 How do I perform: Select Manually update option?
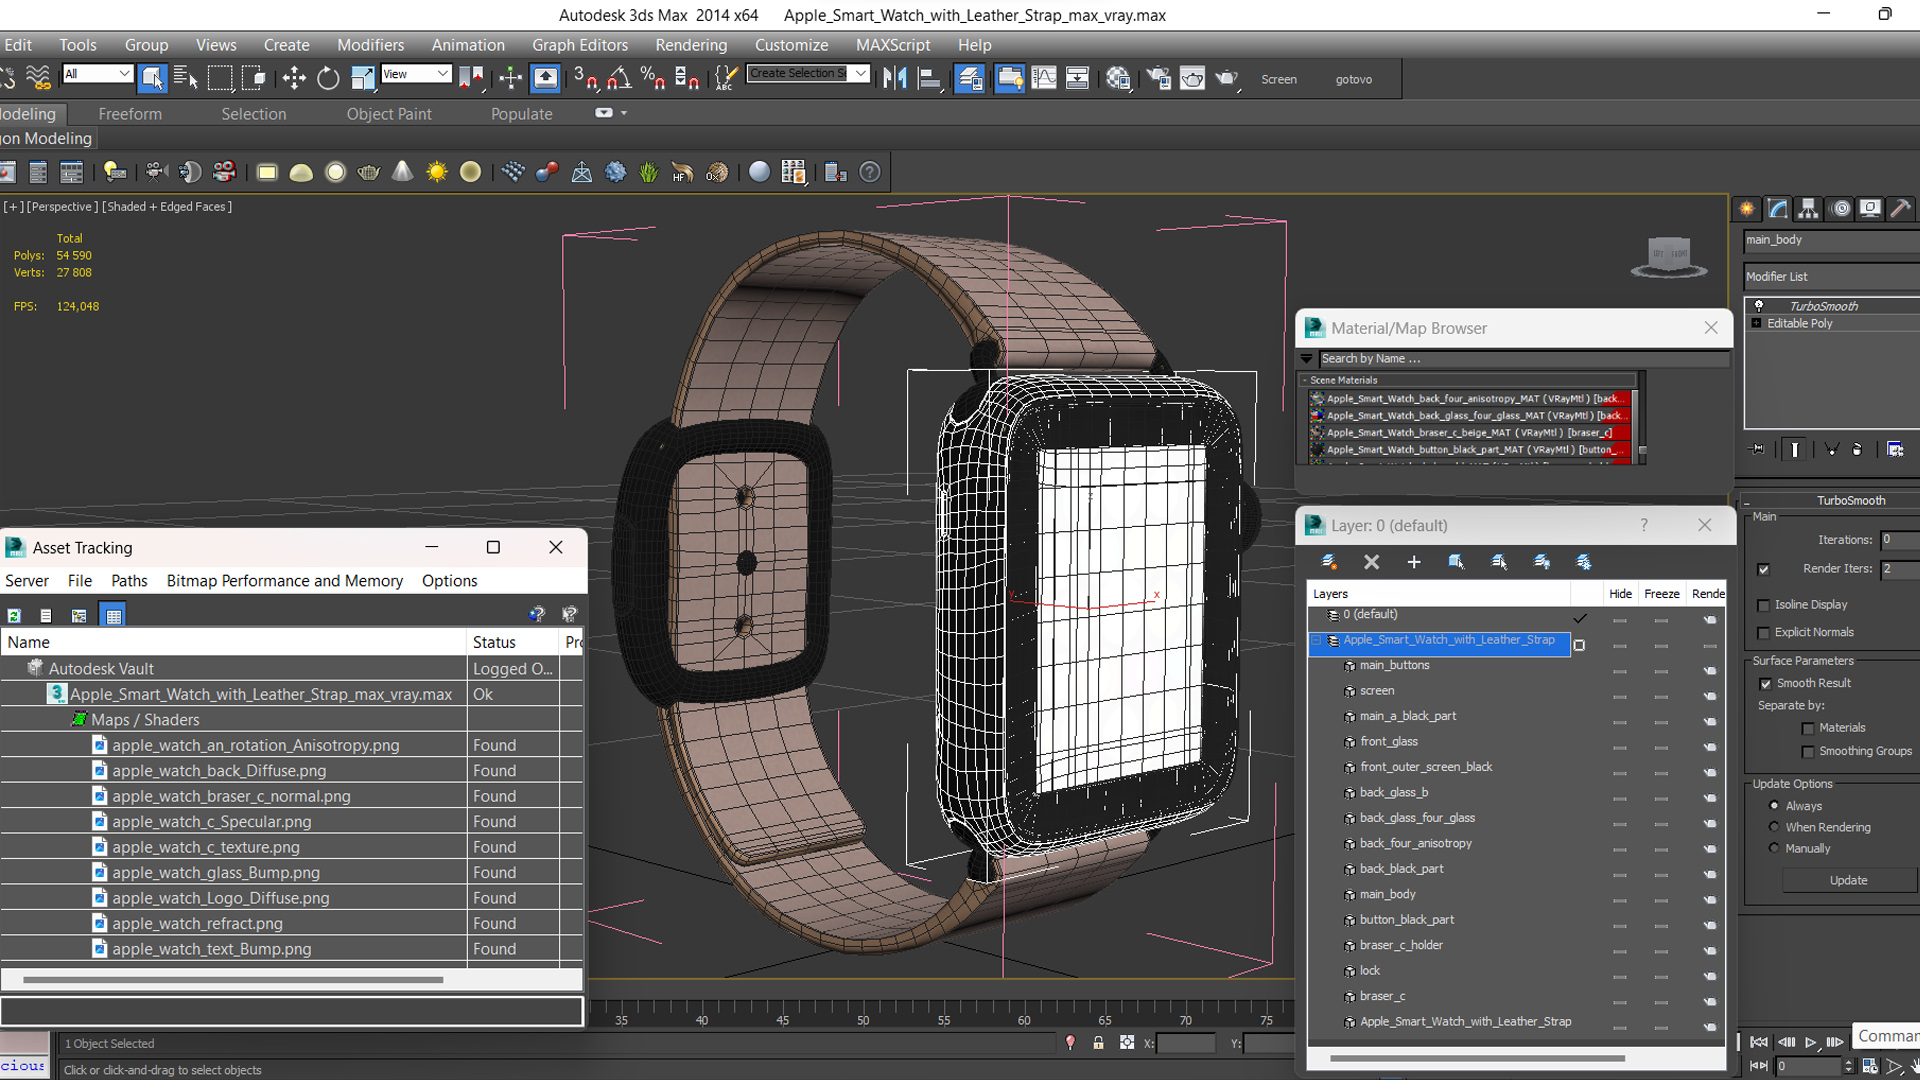(1774, 848)
